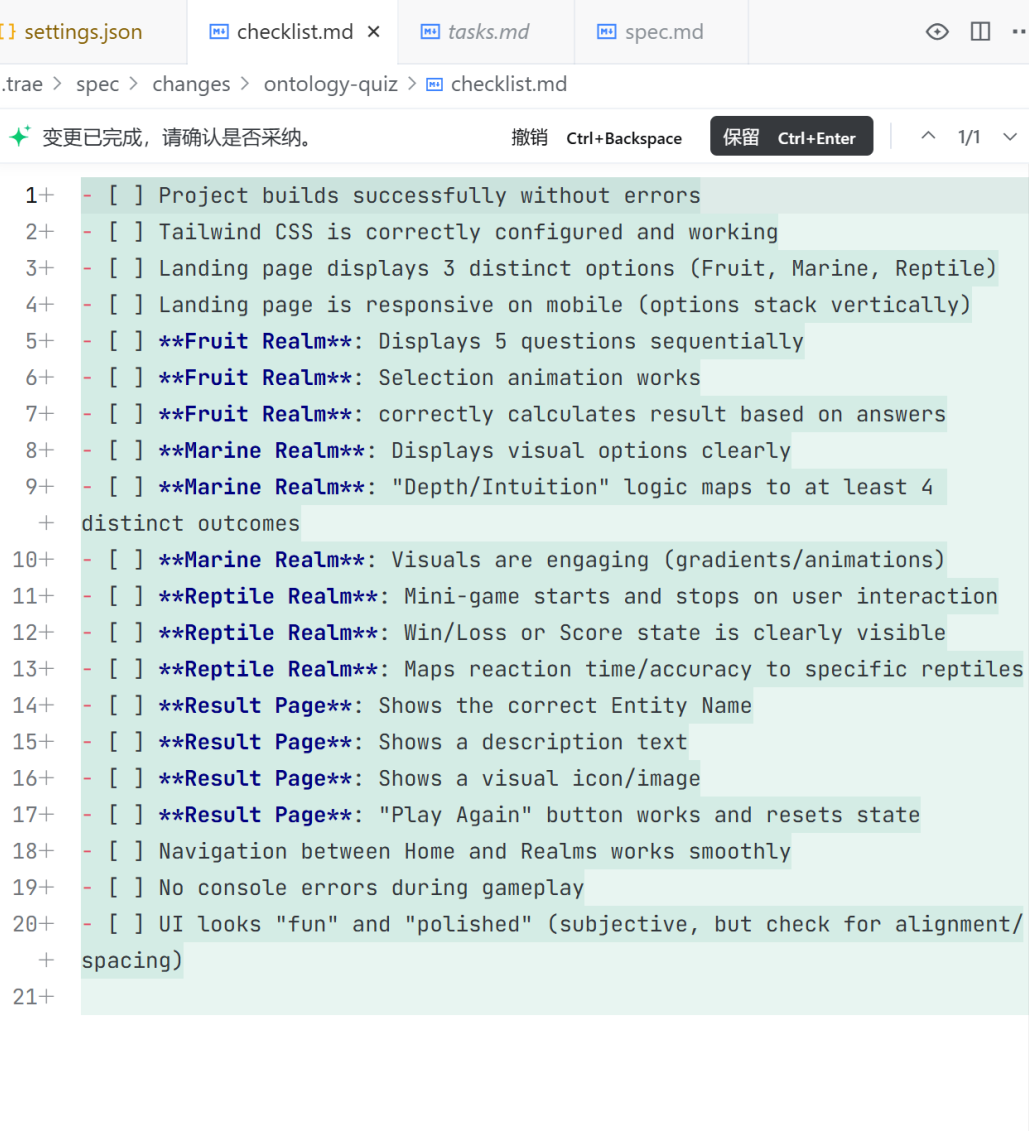Click Reptile Realm Win/Loss or Score line
The width and height of the screenshot is (1029, 1131).
552,633
